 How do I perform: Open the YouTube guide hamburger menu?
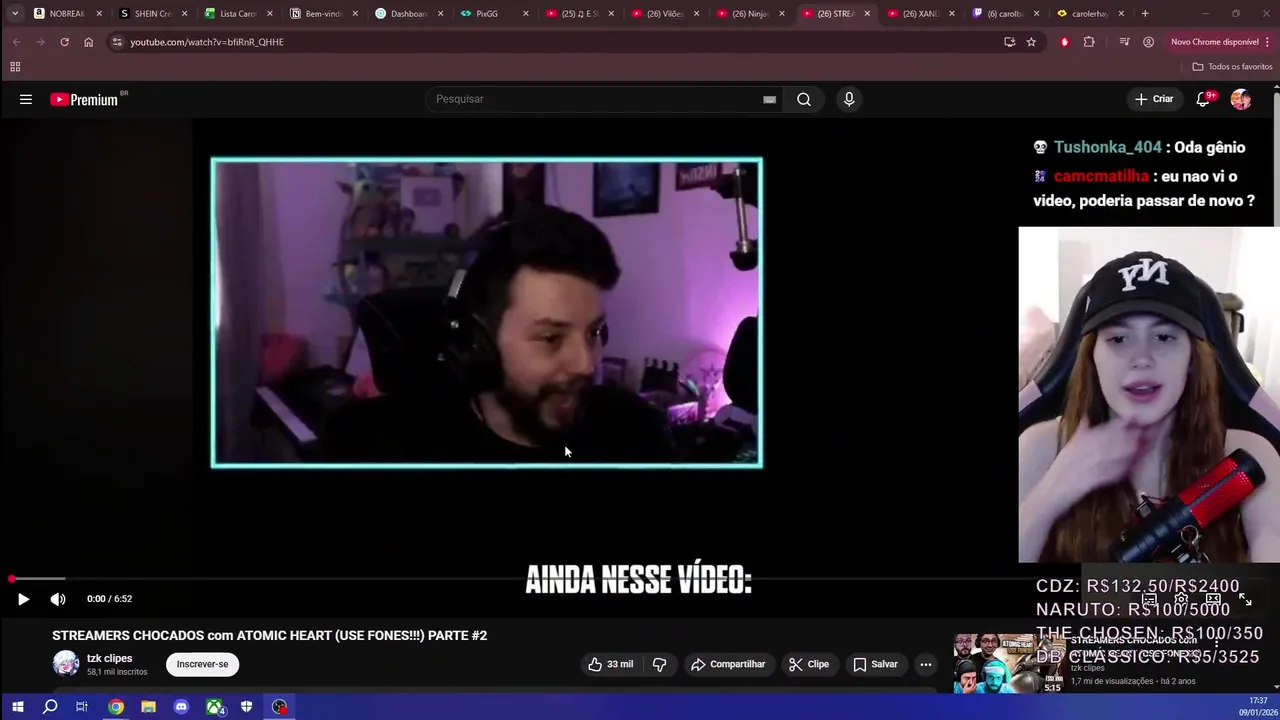[26, 99]
